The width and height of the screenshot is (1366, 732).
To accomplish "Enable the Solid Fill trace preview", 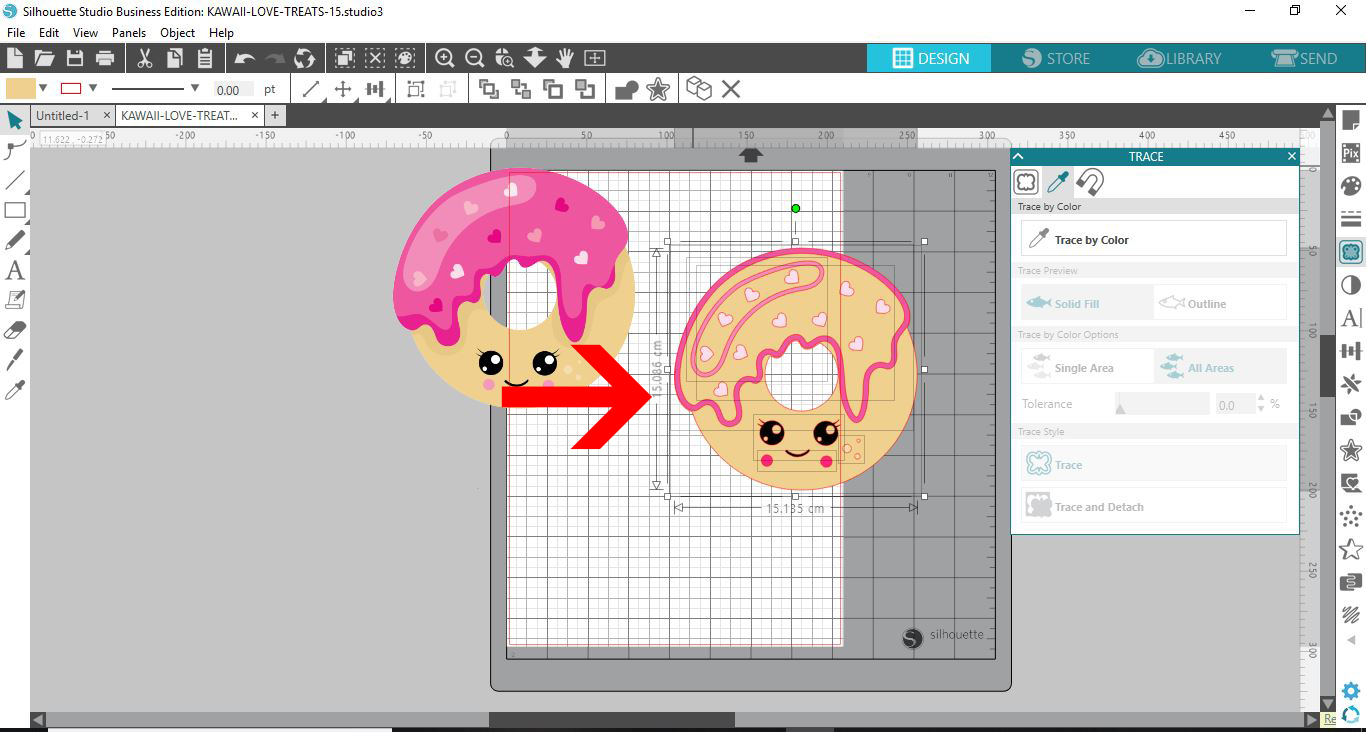I will point(1087,303).
